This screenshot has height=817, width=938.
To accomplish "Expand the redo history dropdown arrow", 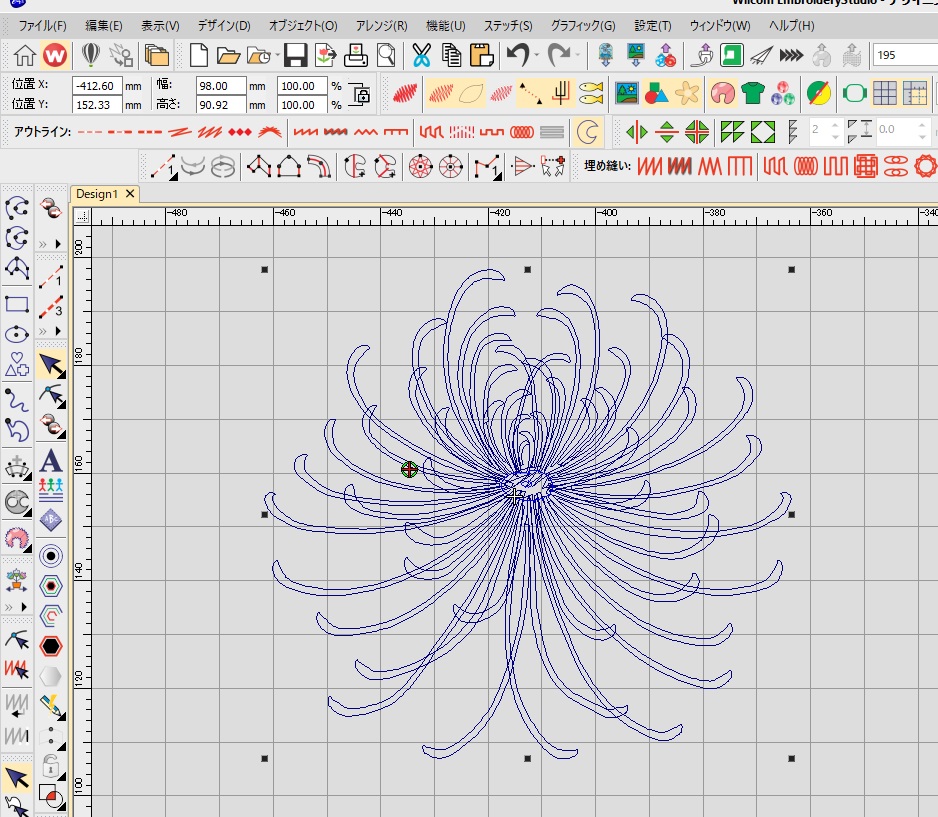I will 578,56.
